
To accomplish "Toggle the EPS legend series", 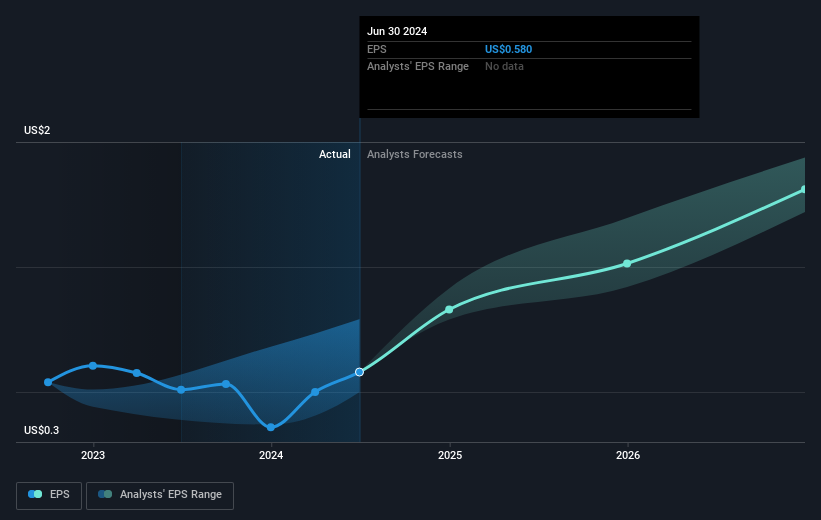I will point(49,495).
